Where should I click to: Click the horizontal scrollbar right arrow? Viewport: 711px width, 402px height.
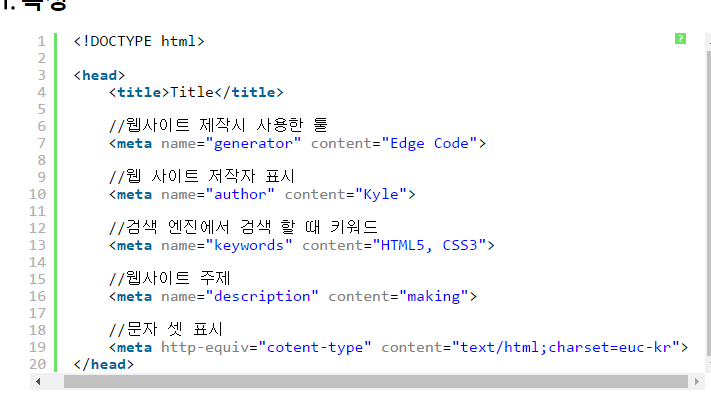tap(696, 382)
